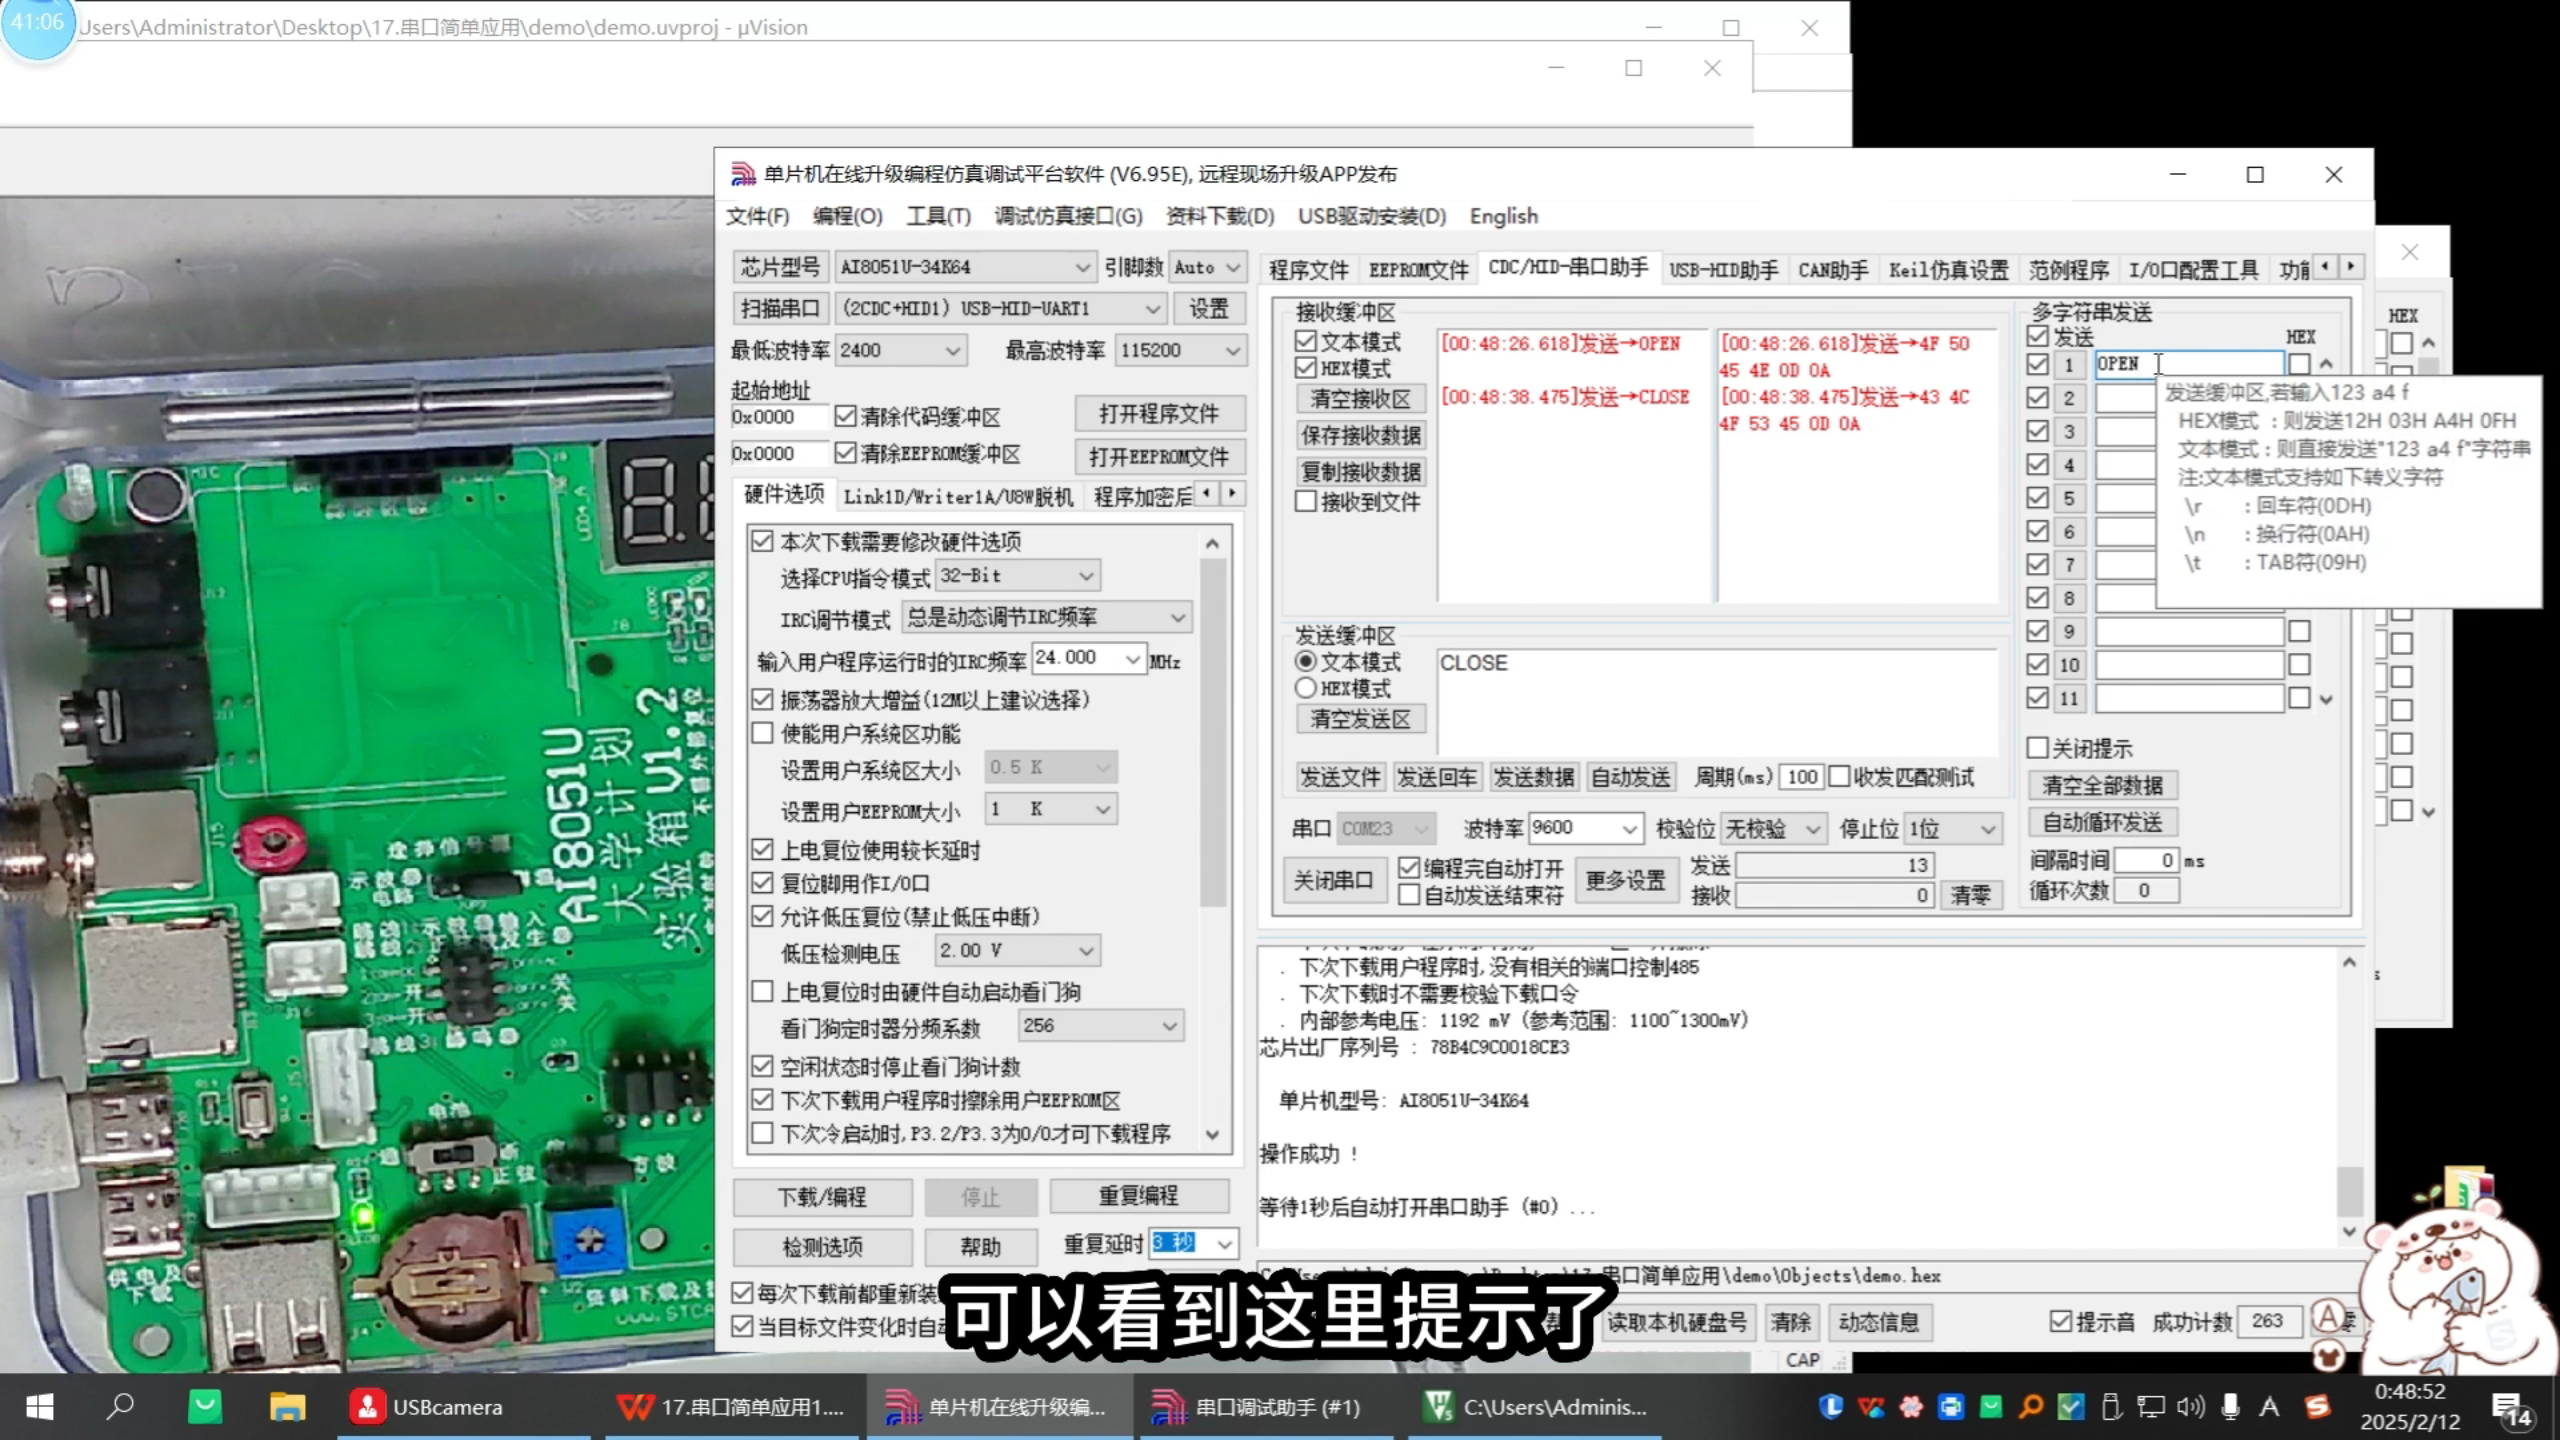Switch to the USB-HID助手 tab

coord(1722,268)
